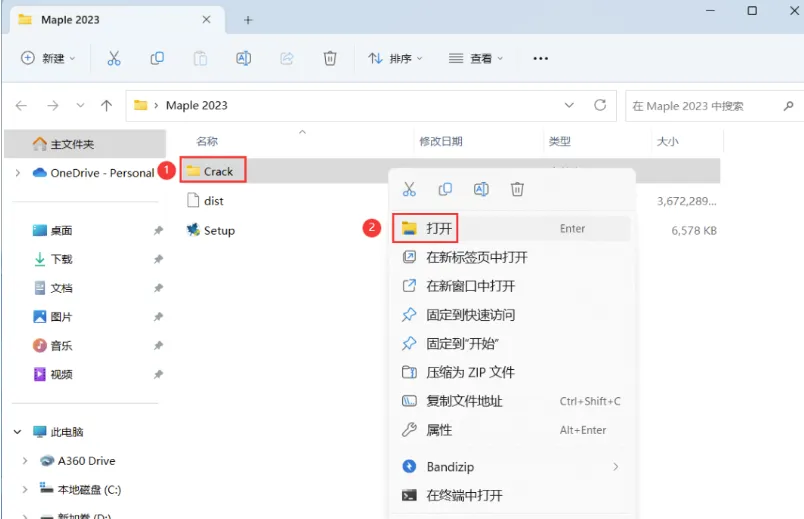Click the Cut icon in the toolbar
This screenshot has width=804, height=519.
[x=114, y=58]
